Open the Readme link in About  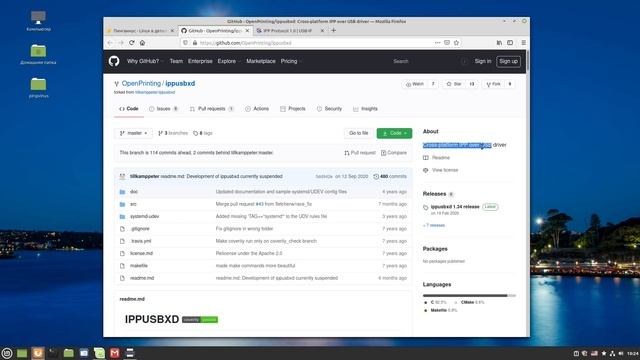pos(436,158)
